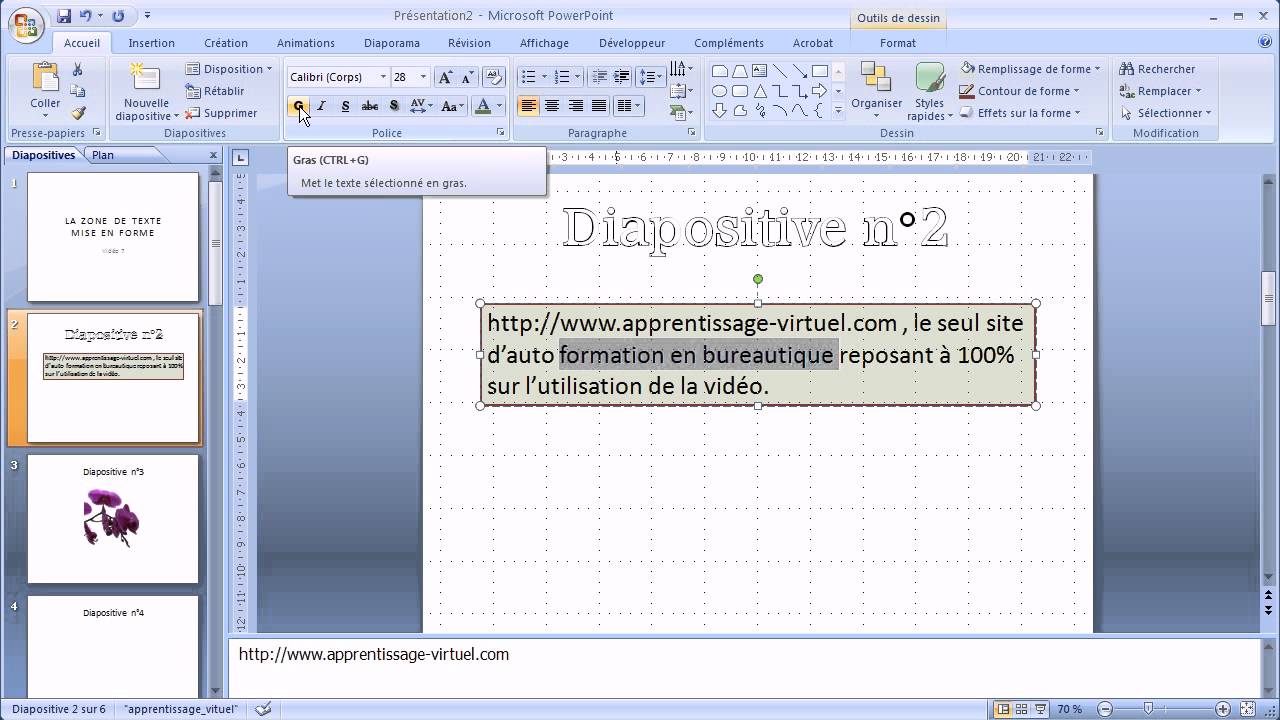Image resolution: width=1280 pixels, height=720 pixels.
Task: Switch to the Animations tab
Action: pyautogui.click(x=306, y=43)
